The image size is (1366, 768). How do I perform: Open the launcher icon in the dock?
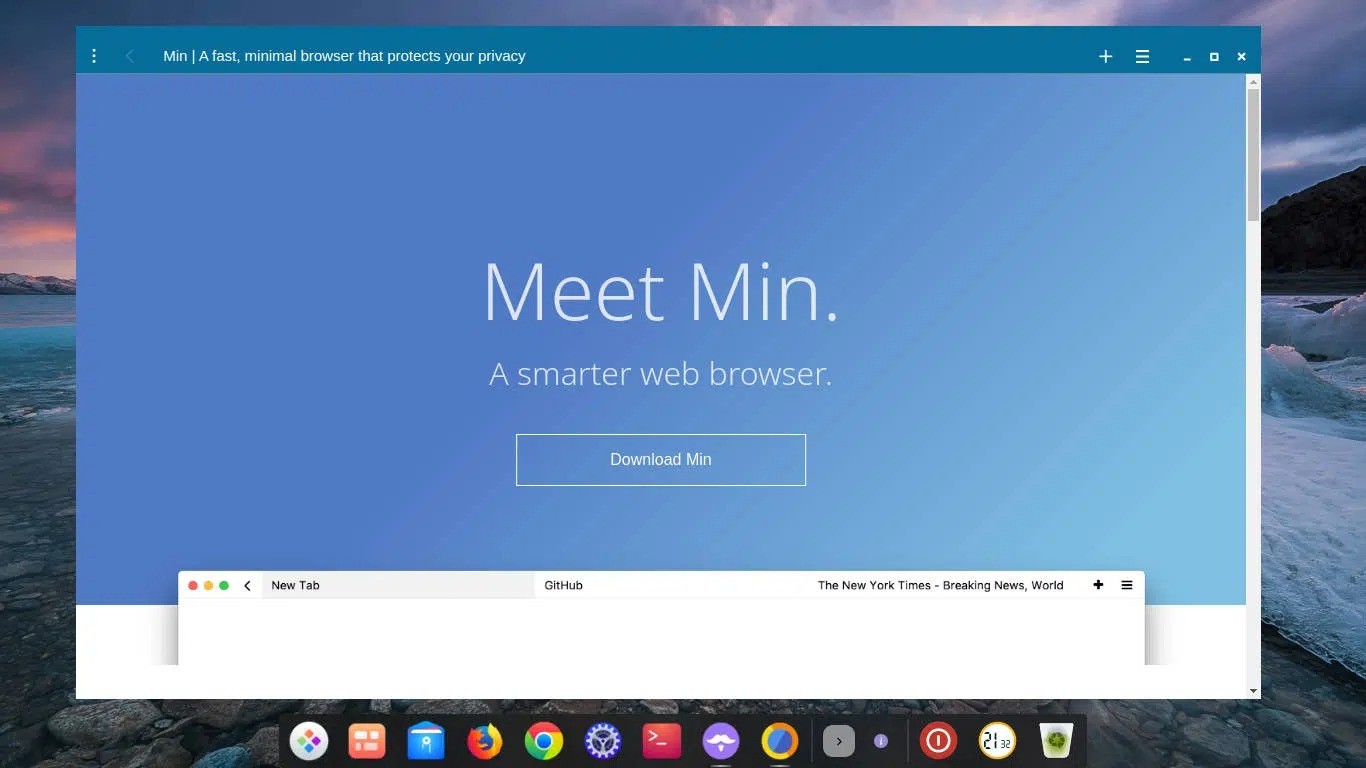coord(309,741)
